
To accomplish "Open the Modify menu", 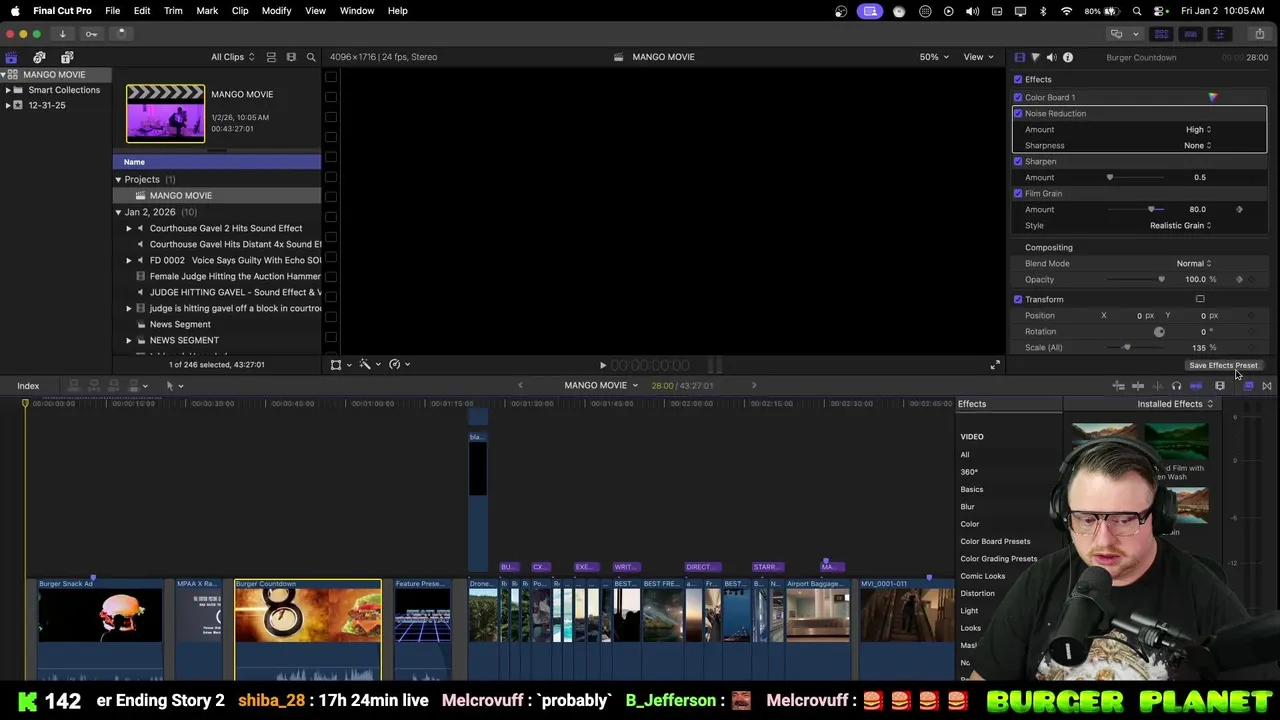I will pos(276,10).
